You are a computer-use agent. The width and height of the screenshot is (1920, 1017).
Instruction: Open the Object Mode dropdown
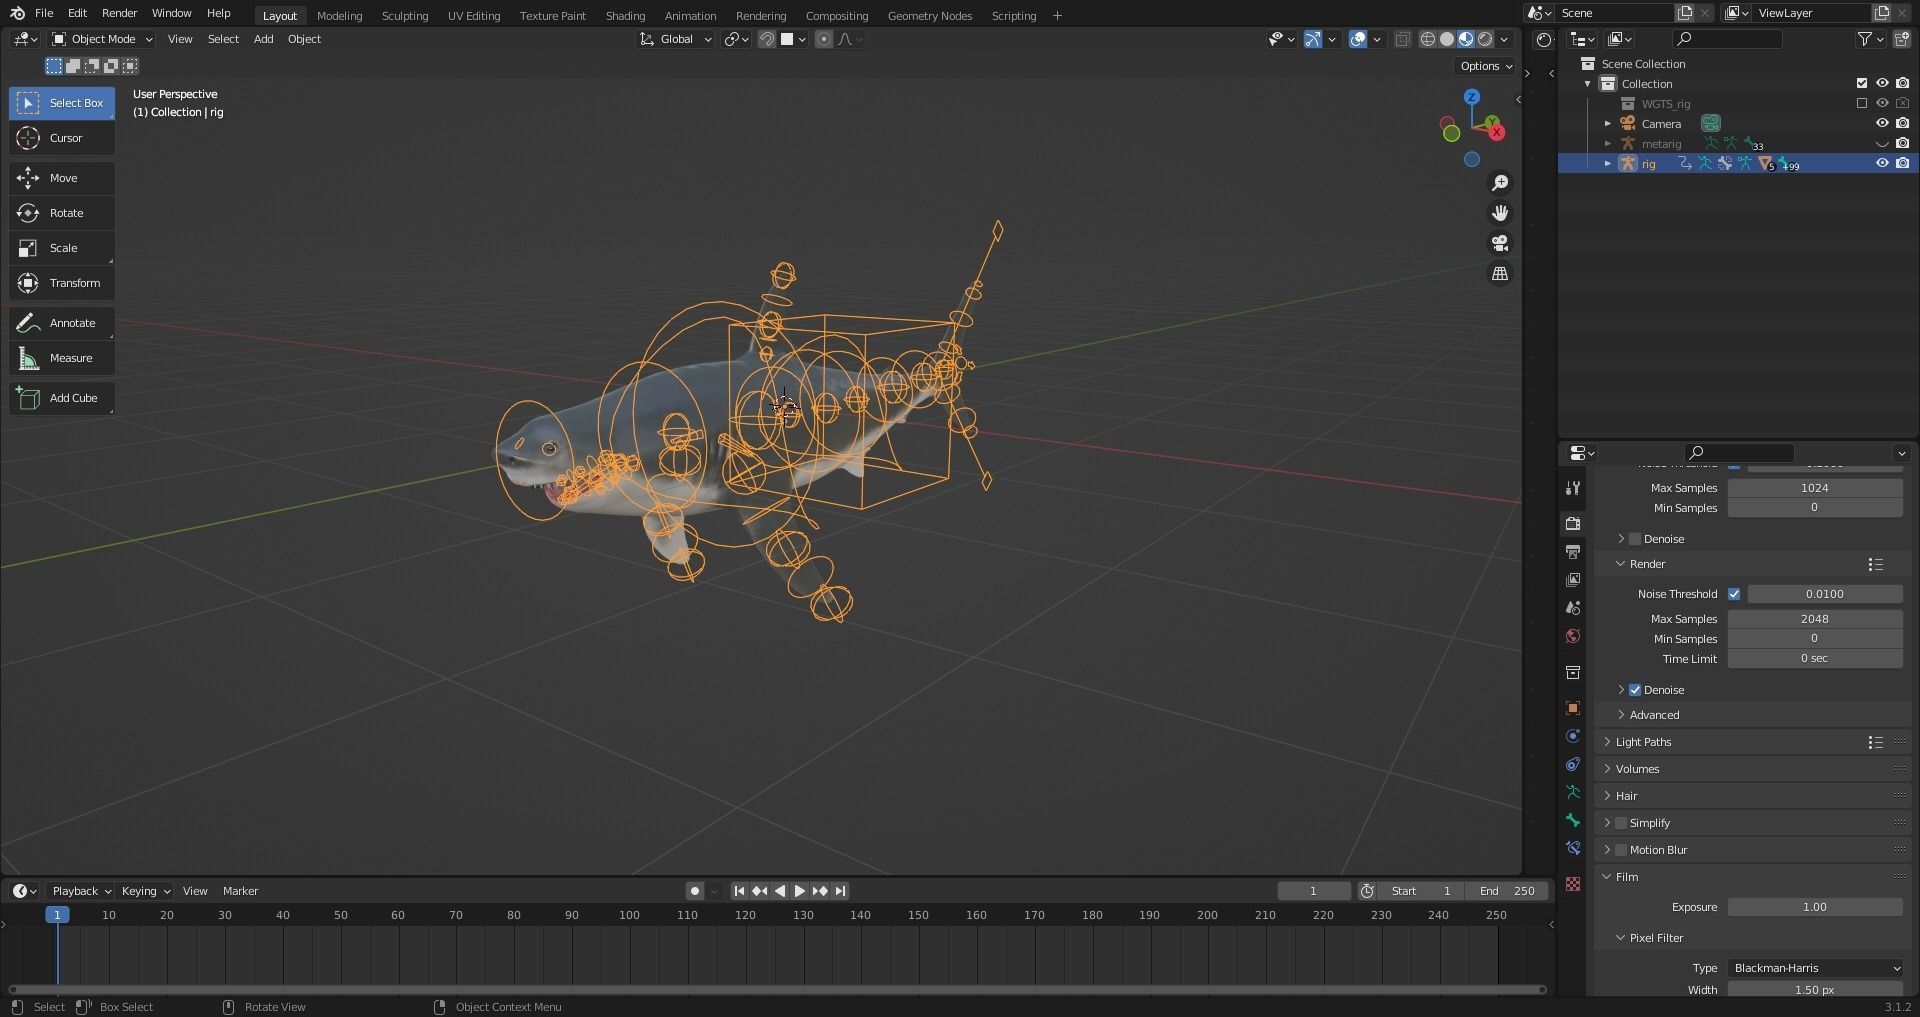[102, 39]
